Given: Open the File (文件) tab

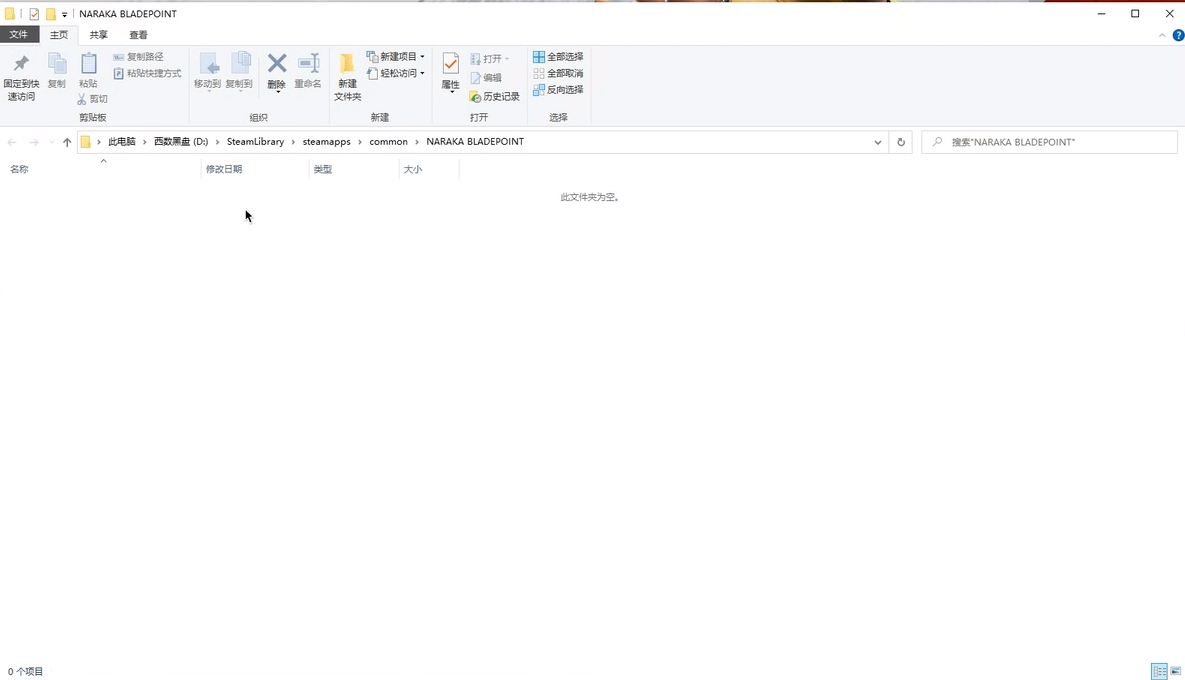Looking at the screenshot, I should tap(19, 35).
